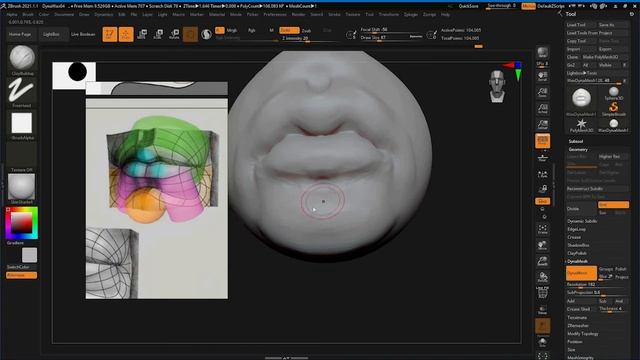The image size is (640, 360).
Task: Click the Transp transparency icon
Action: click(542, 310)
